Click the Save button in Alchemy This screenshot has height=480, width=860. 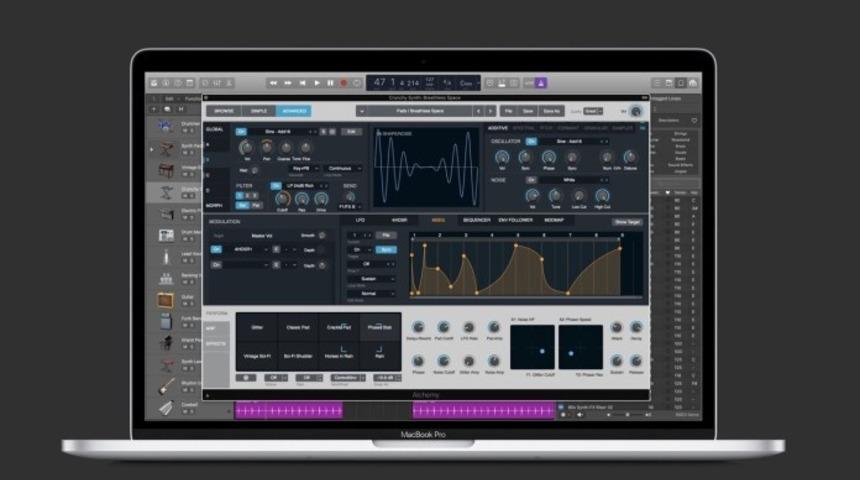click(x=528, y=111)
